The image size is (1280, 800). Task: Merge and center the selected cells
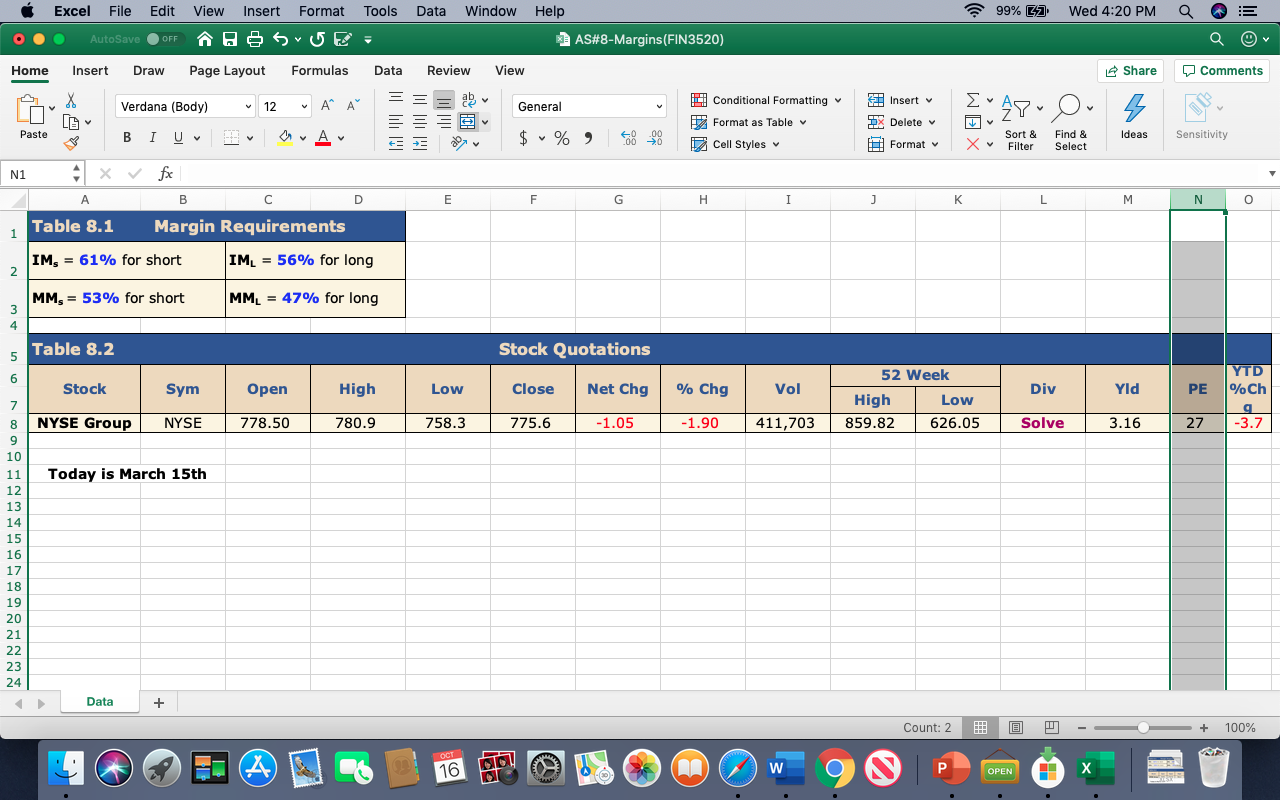point(467,122)
